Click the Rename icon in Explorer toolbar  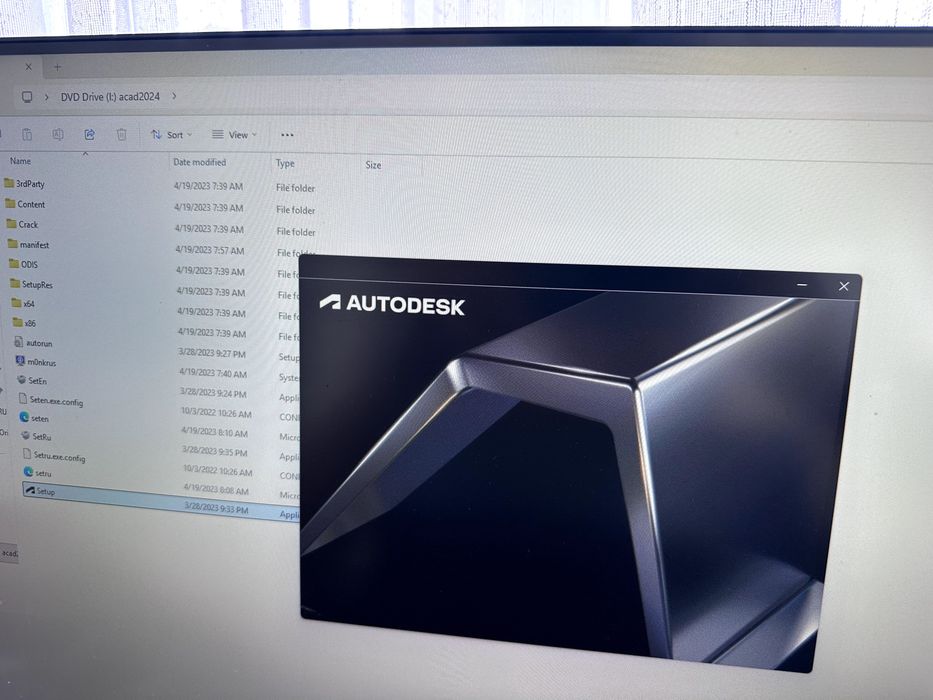coord(58,135)
